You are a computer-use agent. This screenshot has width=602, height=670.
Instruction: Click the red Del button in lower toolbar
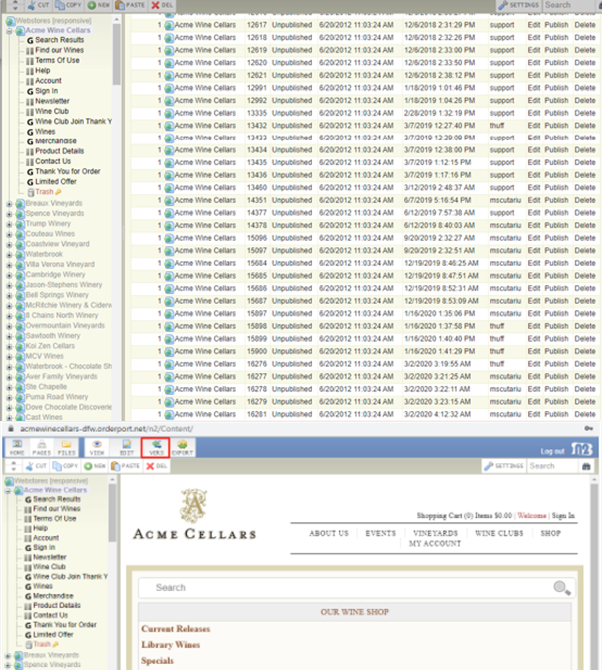[x=156, y=466]
